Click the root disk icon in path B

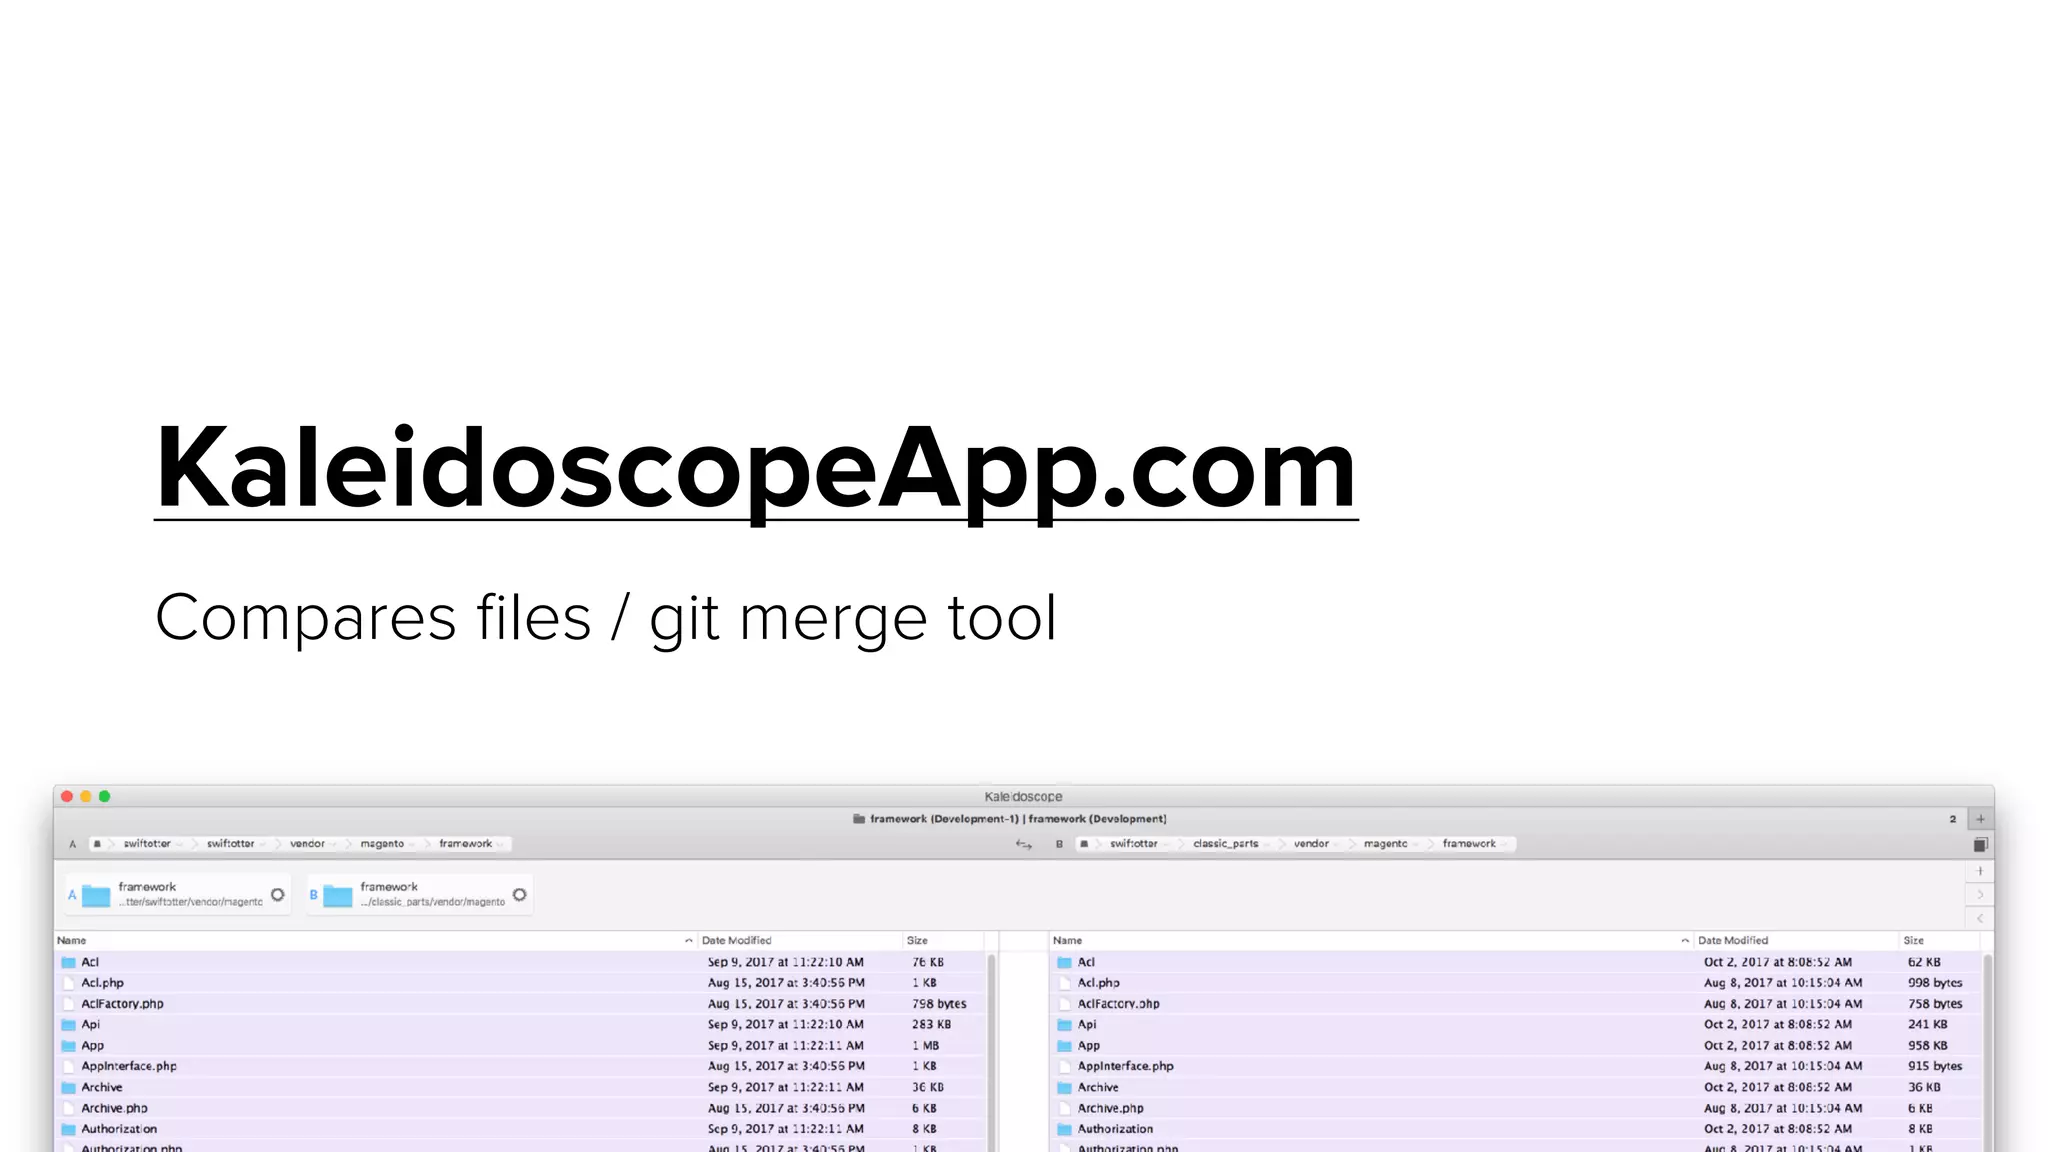pyautogui.click(x=1084, y=844)
